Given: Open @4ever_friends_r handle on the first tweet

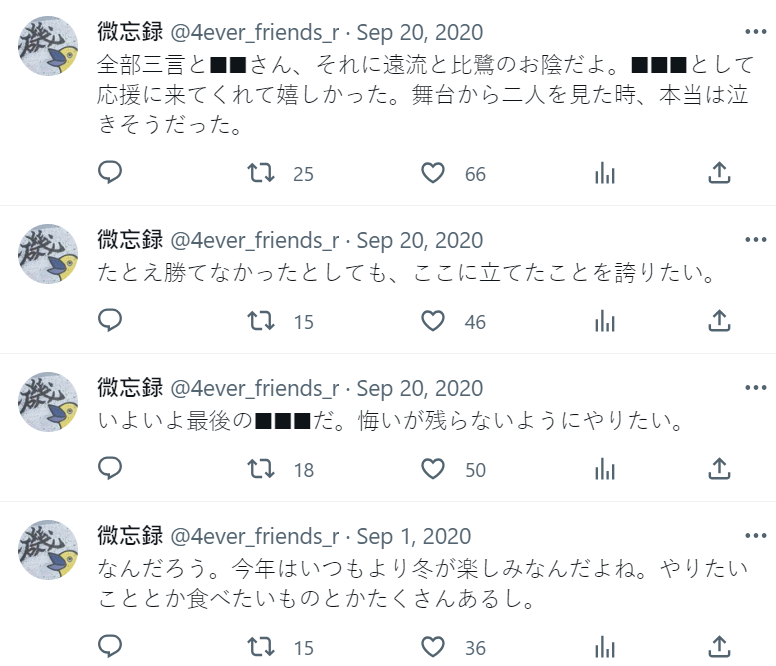Looking at the screenshot, I should (x=254, y=33).
